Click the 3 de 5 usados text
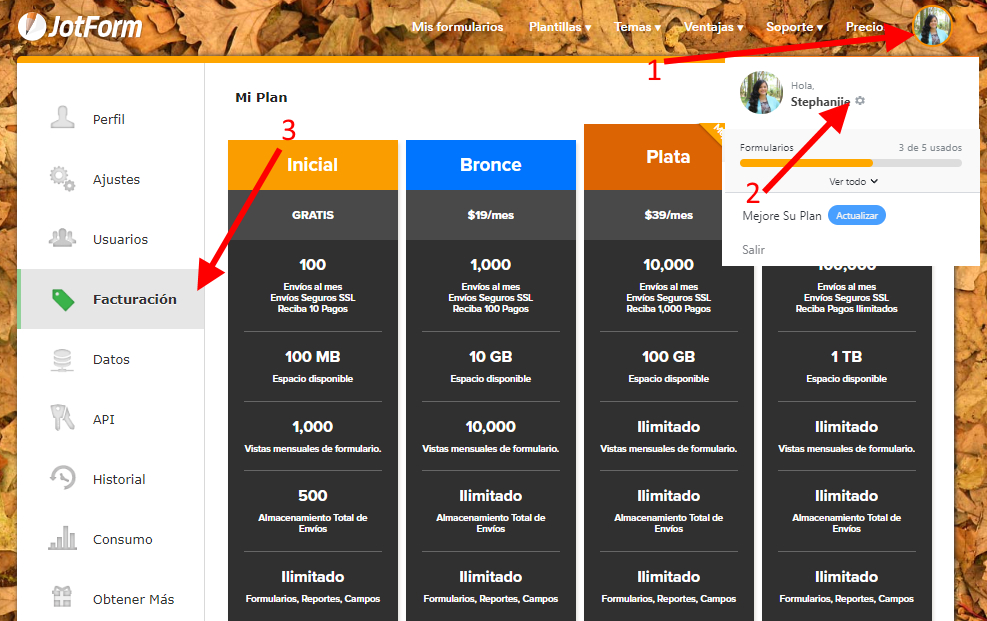Viewport: 987px width, 621px height. point(930,148)
